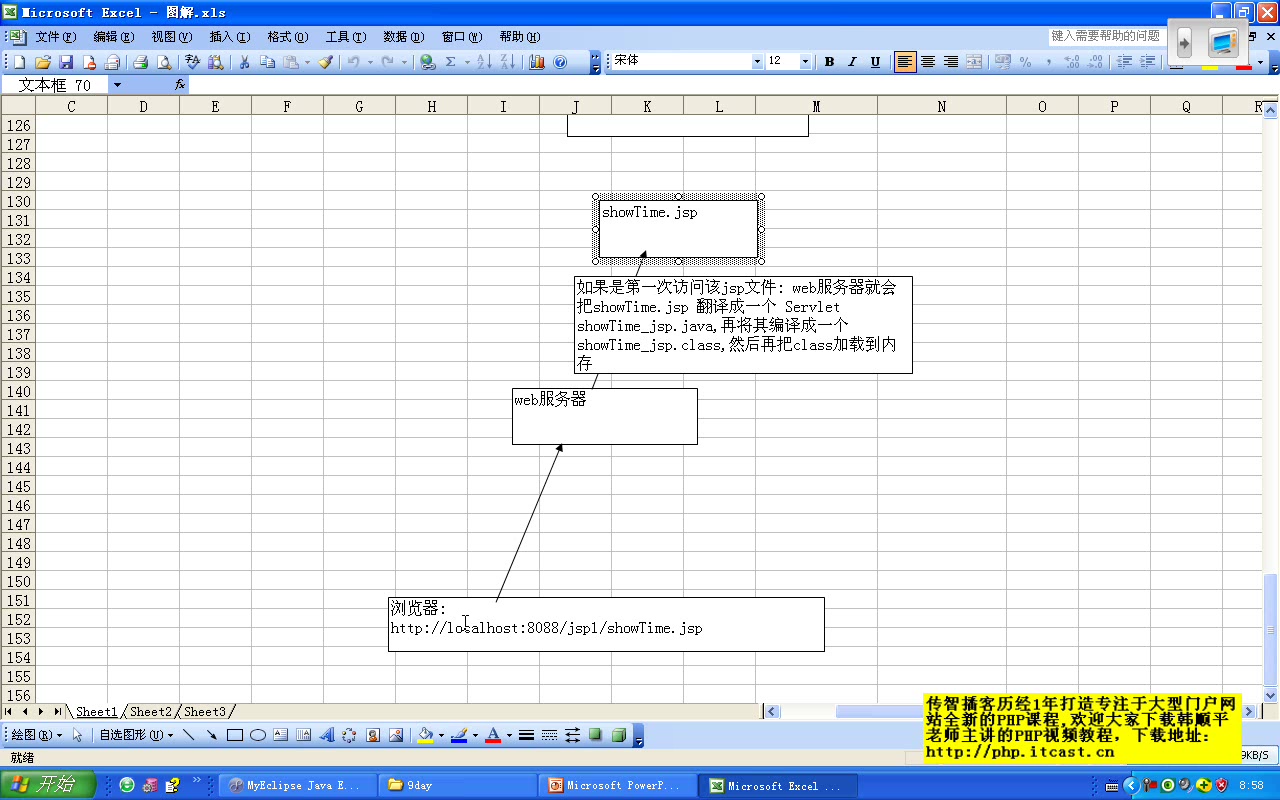
Task: Click the 浏览器 localhost URL text box
Action: (x=606, y=624)
